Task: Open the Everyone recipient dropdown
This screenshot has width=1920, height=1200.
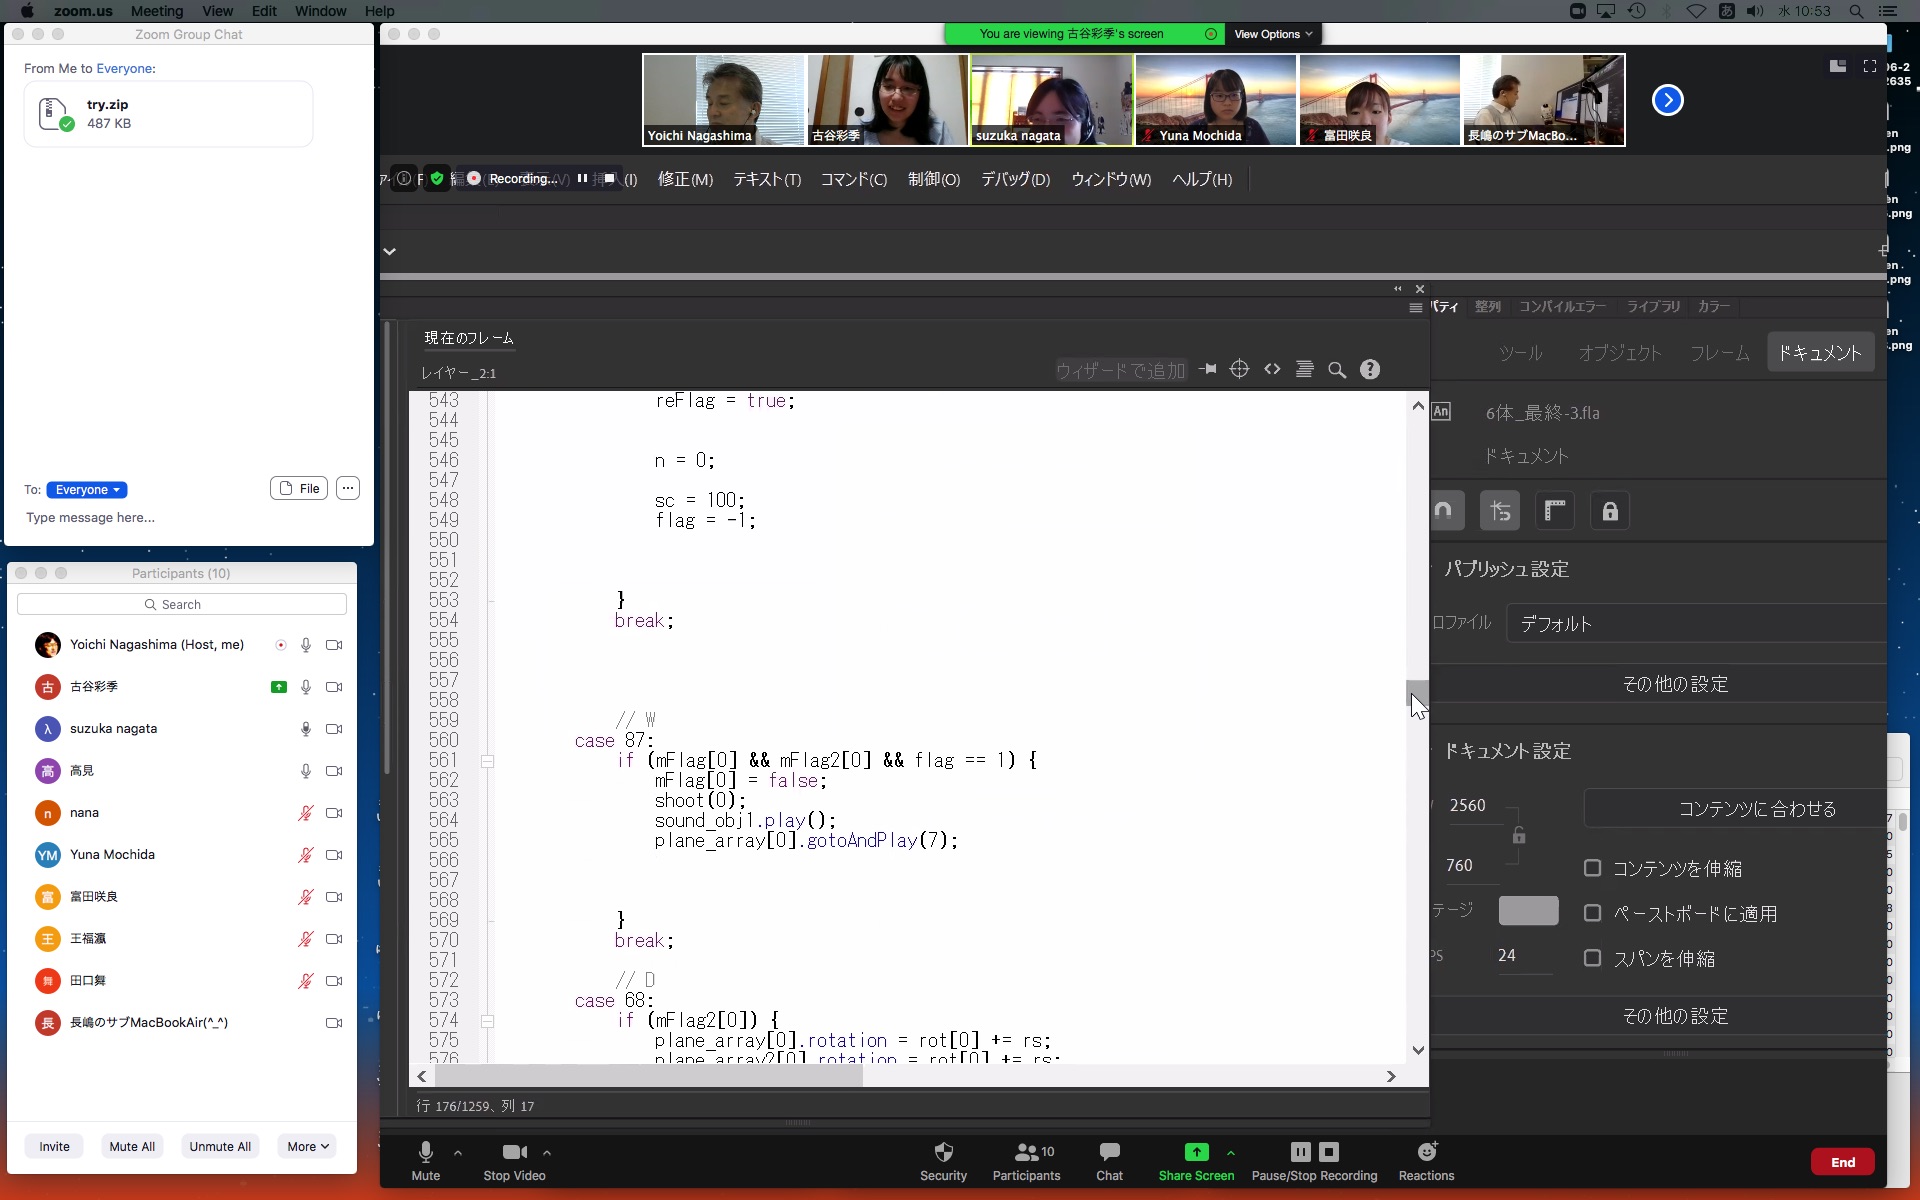Action: (x=87, y=490)
